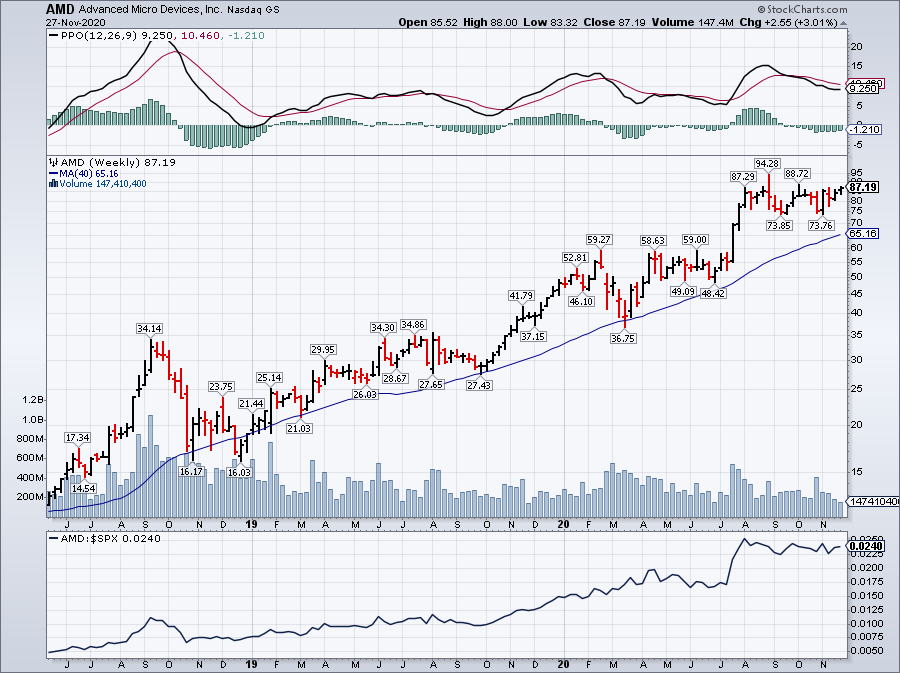Click the Volume 147,410,400 legend entry
900x673 pixels.
tap(103, 184)
